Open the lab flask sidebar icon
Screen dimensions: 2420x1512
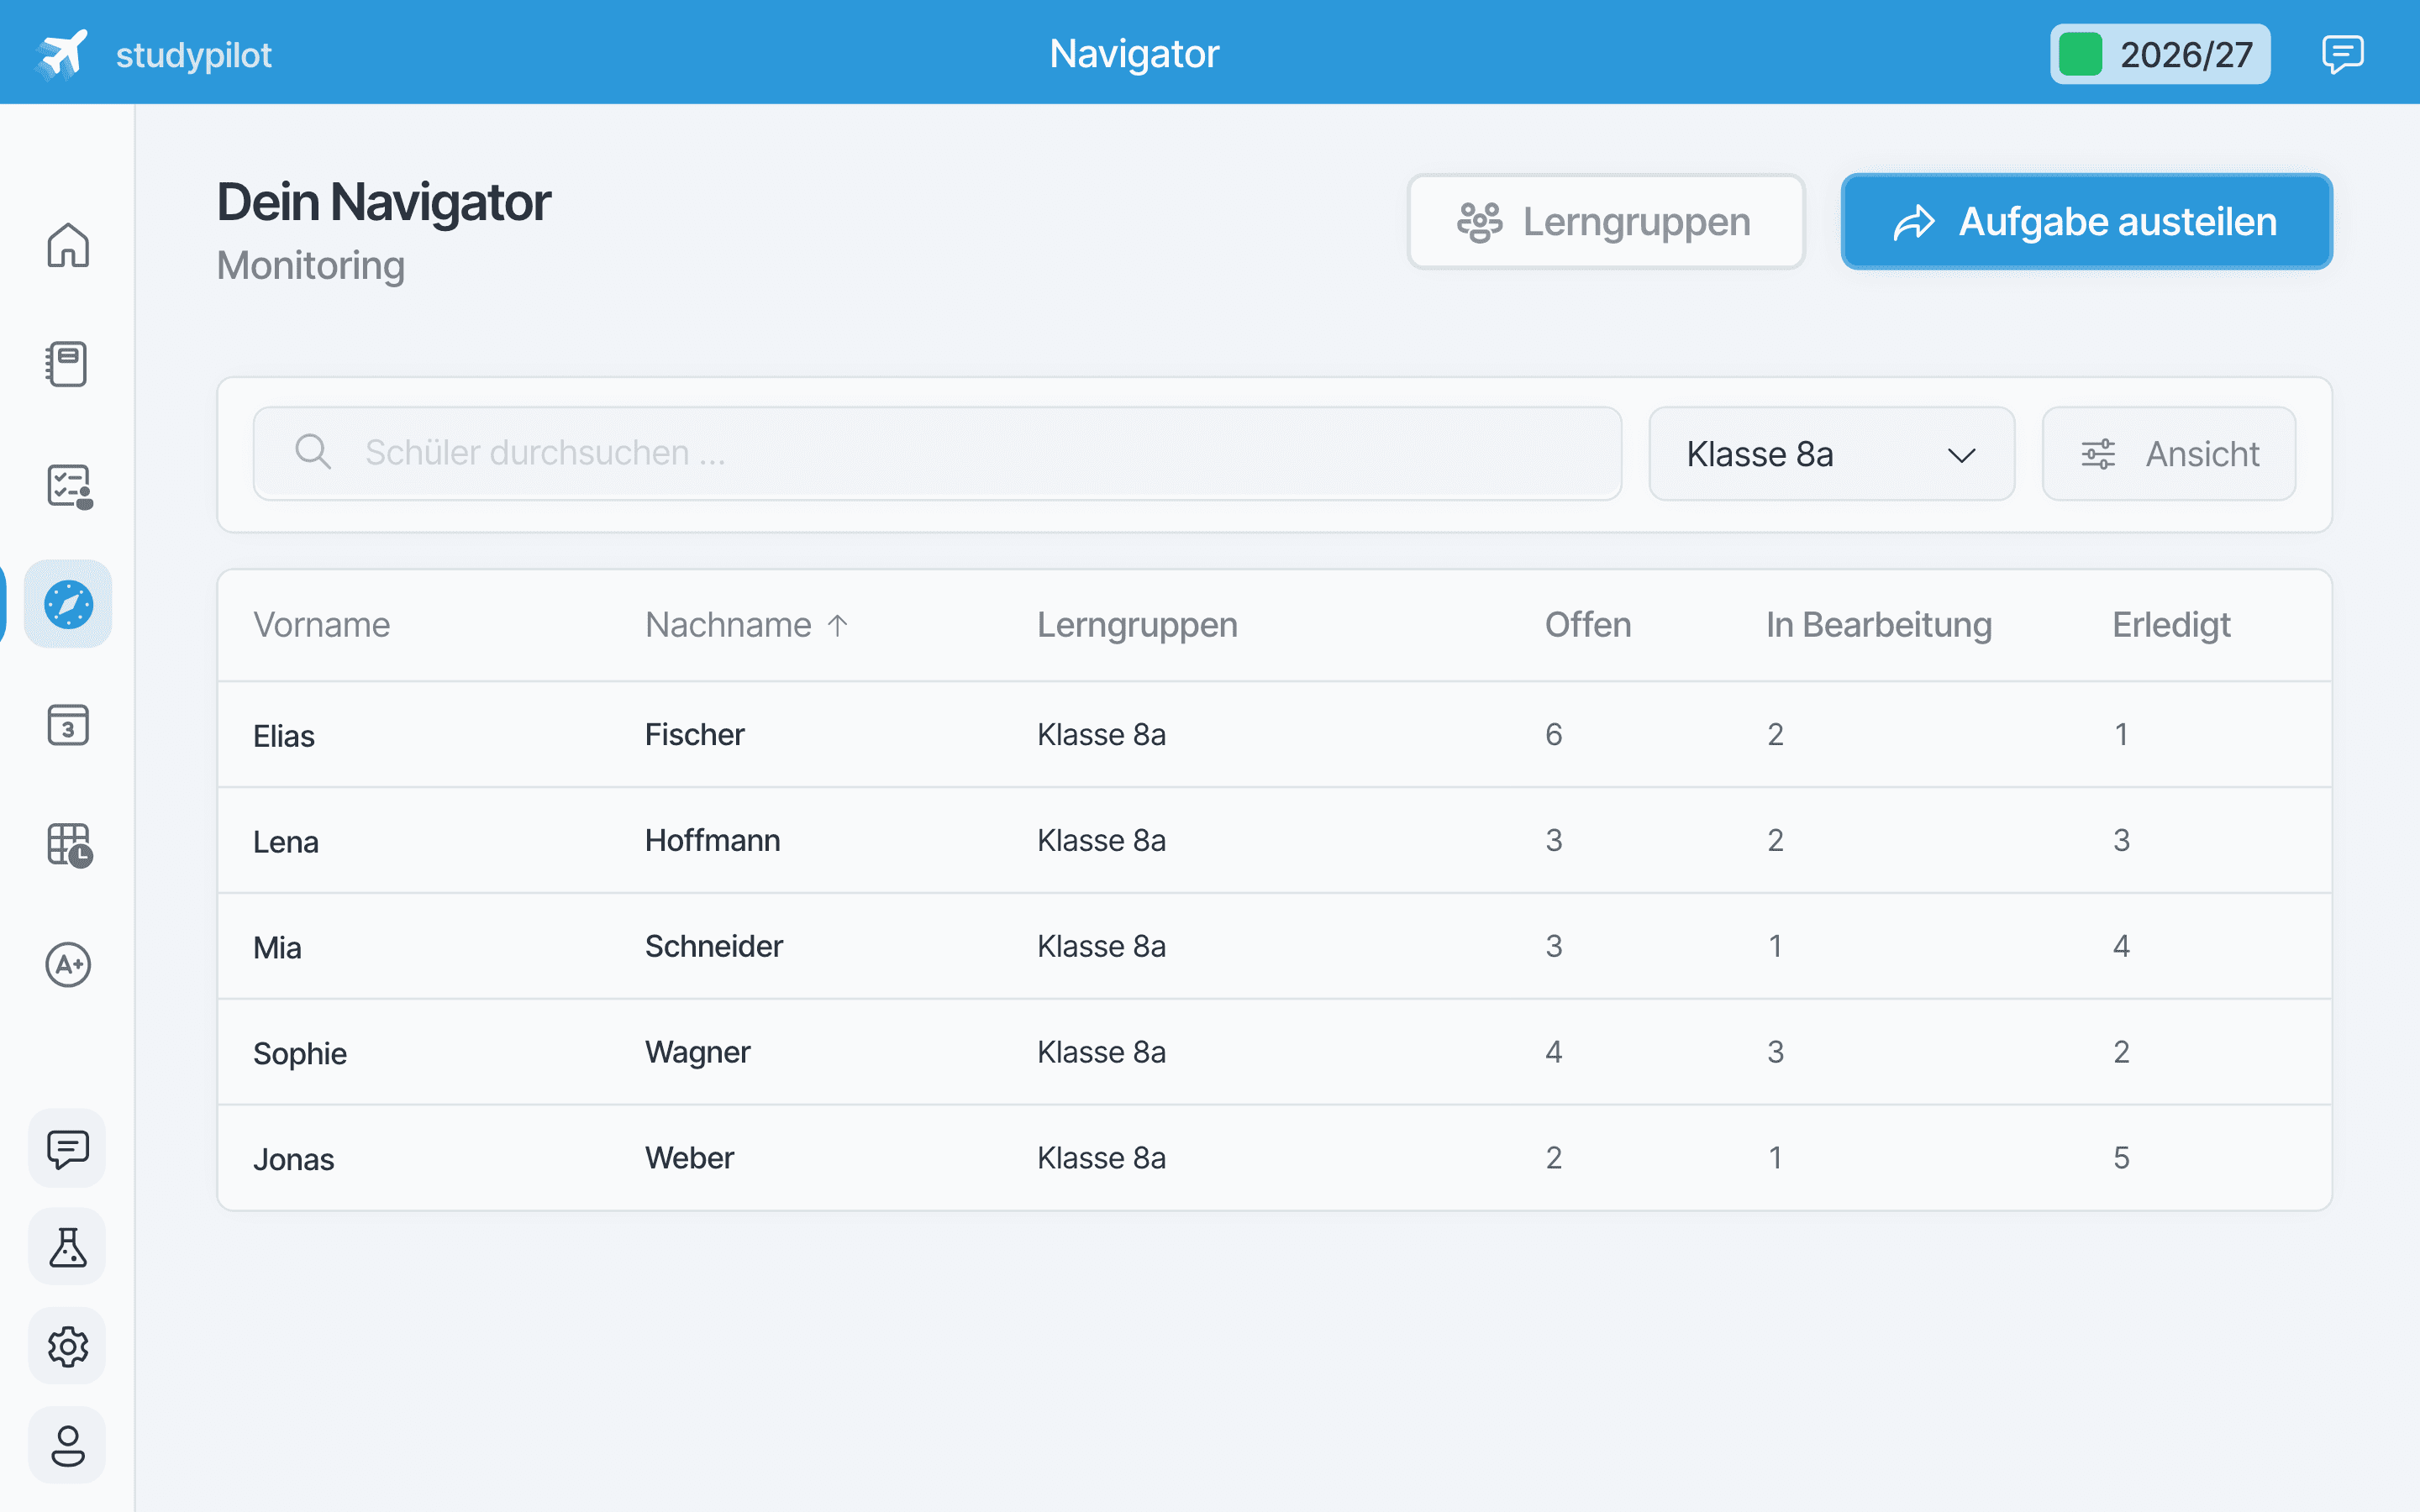(67, 1247)
